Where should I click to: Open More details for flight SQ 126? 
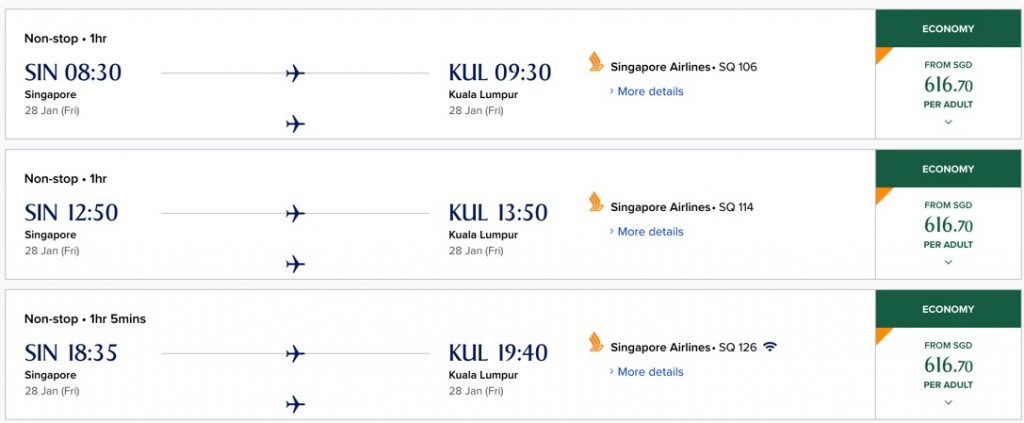pos(647,372)
